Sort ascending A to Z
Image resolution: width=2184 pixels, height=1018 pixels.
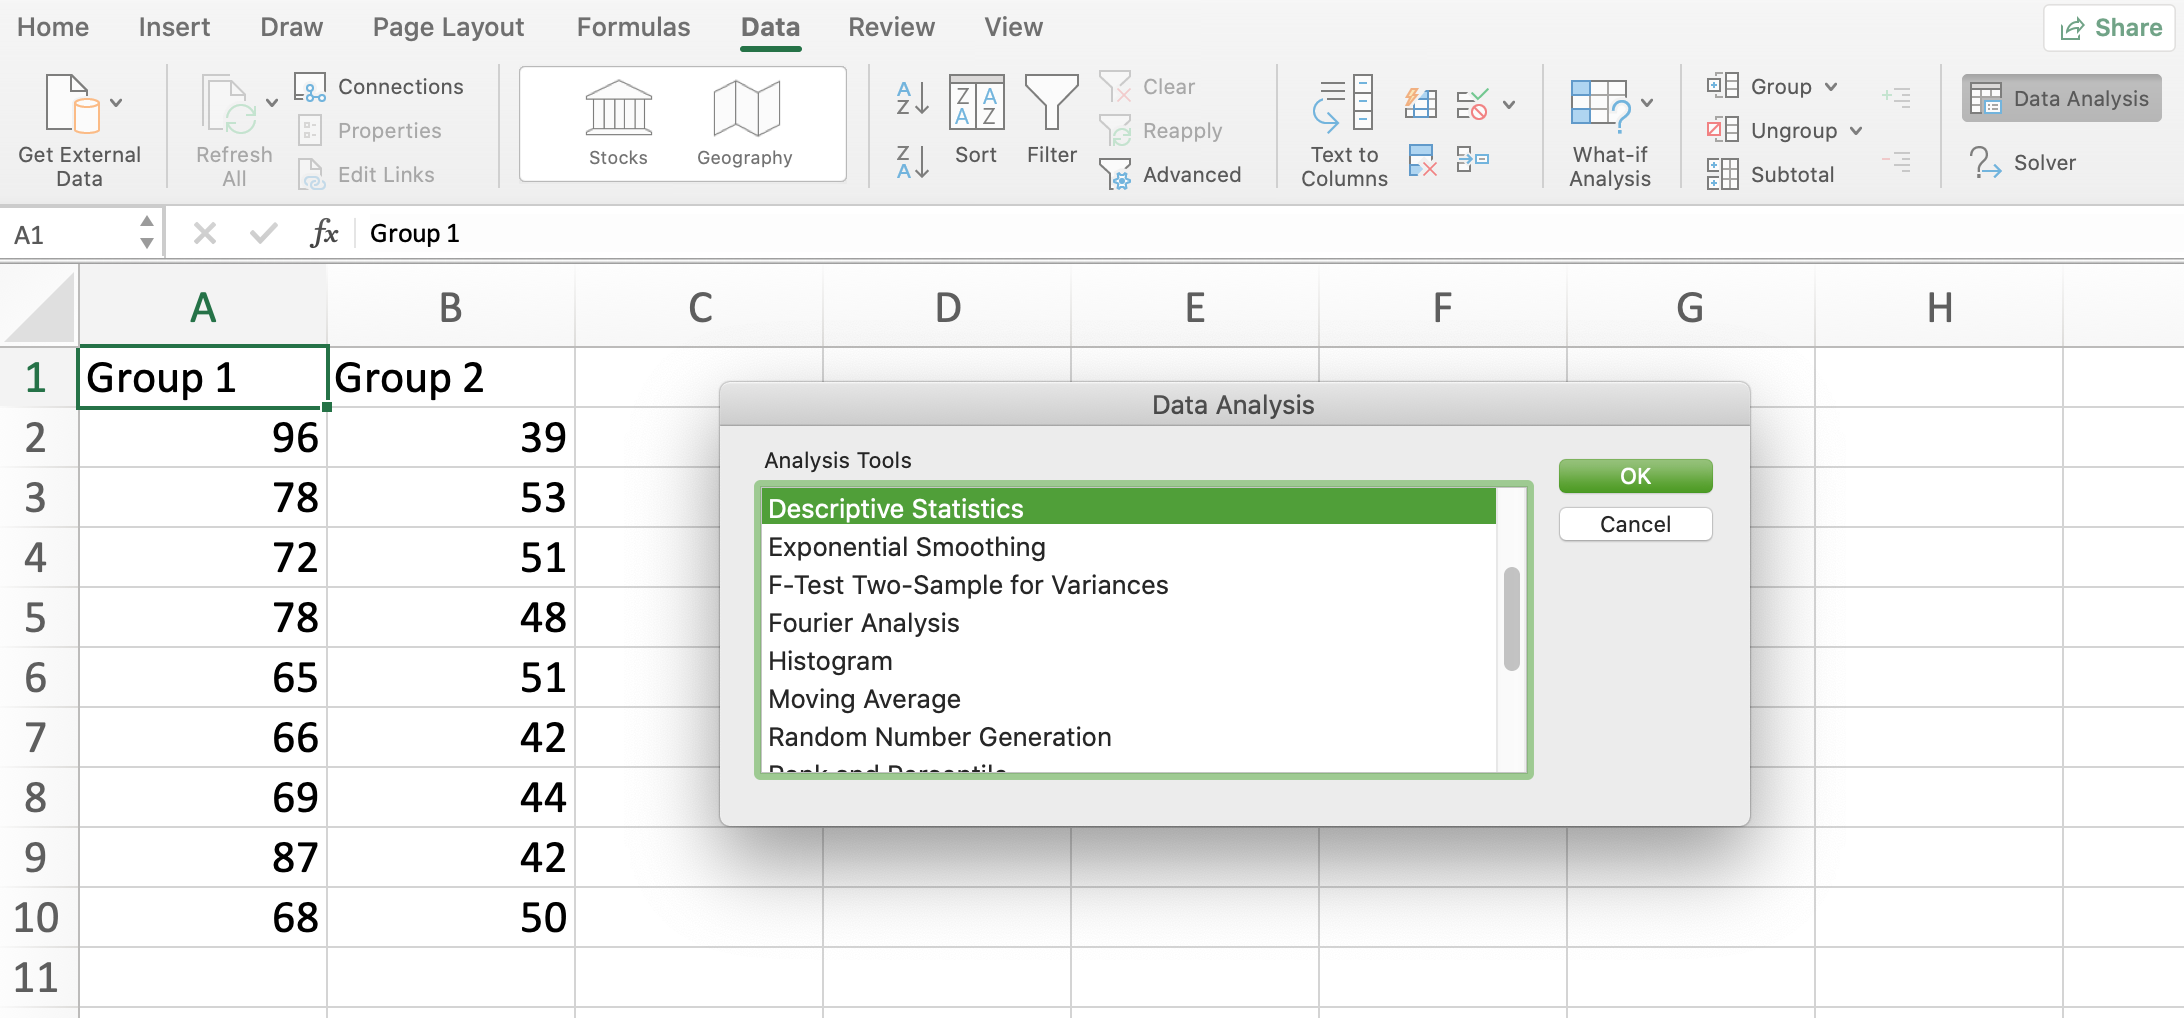tap(912, 98)
